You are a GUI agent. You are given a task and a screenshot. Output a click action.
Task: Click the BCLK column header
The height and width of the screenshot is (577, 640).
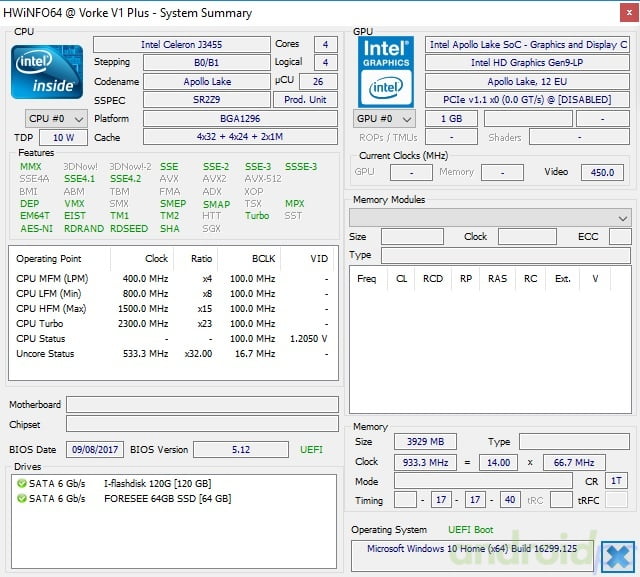point(249,259)
